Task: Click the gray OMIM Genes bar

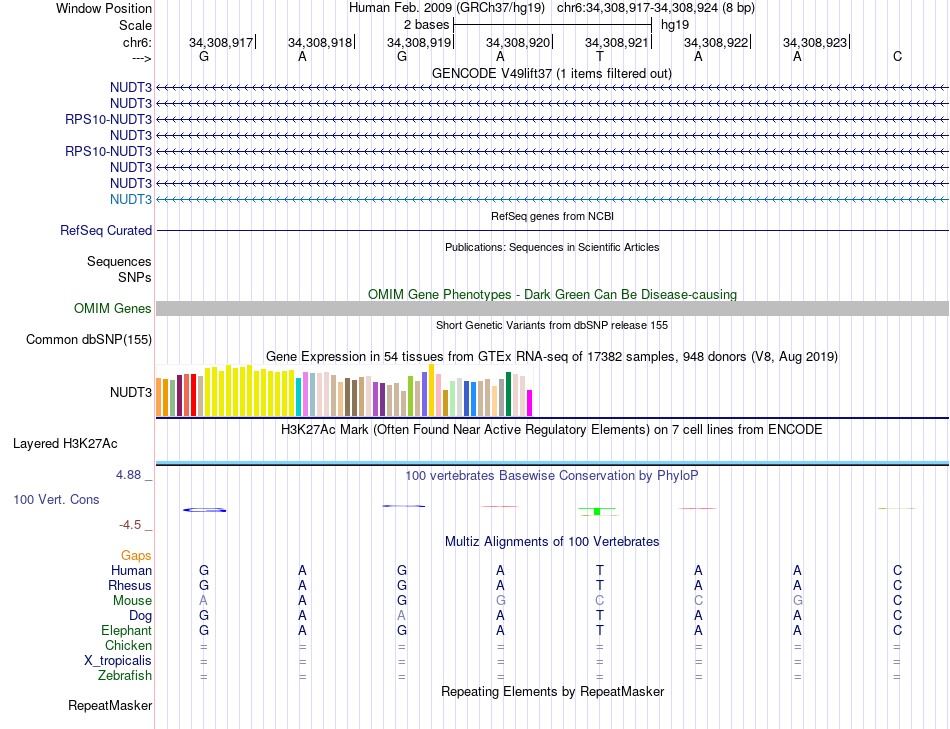Action: click(x=552, y=308)
